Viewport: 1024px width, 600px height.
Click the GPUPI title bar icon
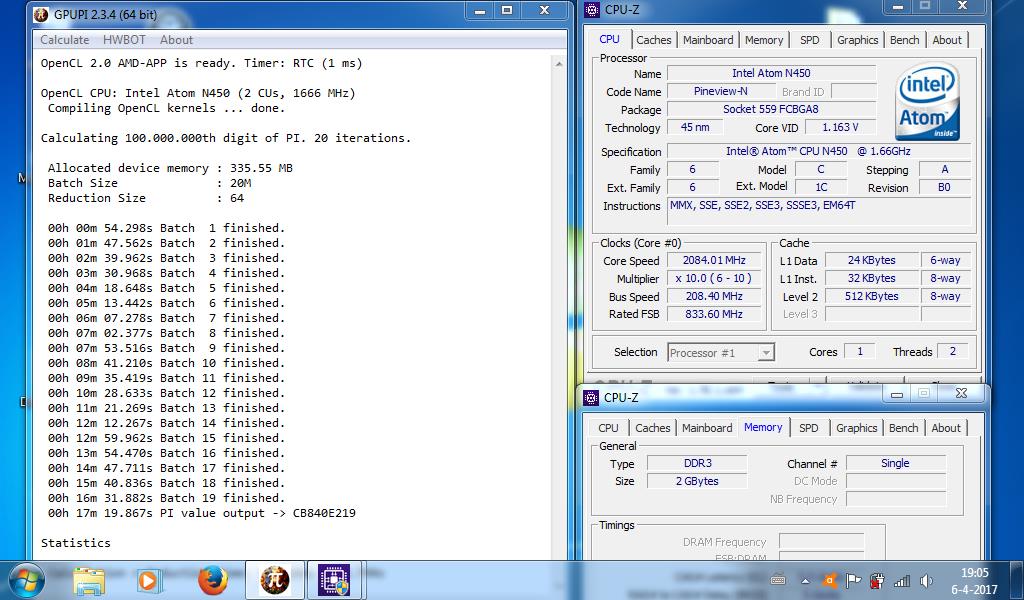[x=41, y=14]
